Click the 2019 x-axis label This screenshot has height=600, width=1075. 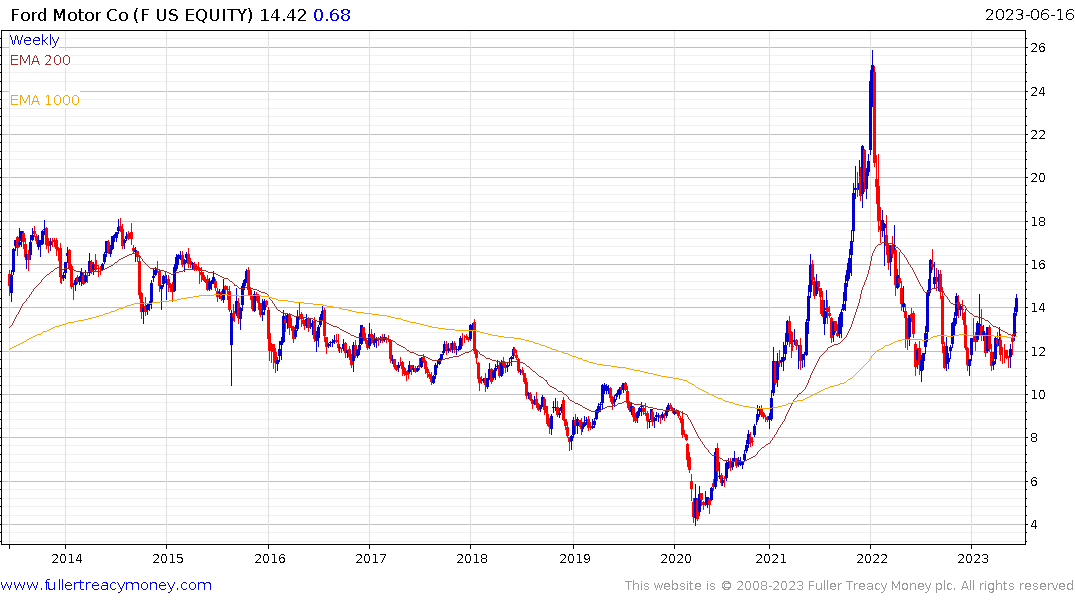[x=575, y=558]
